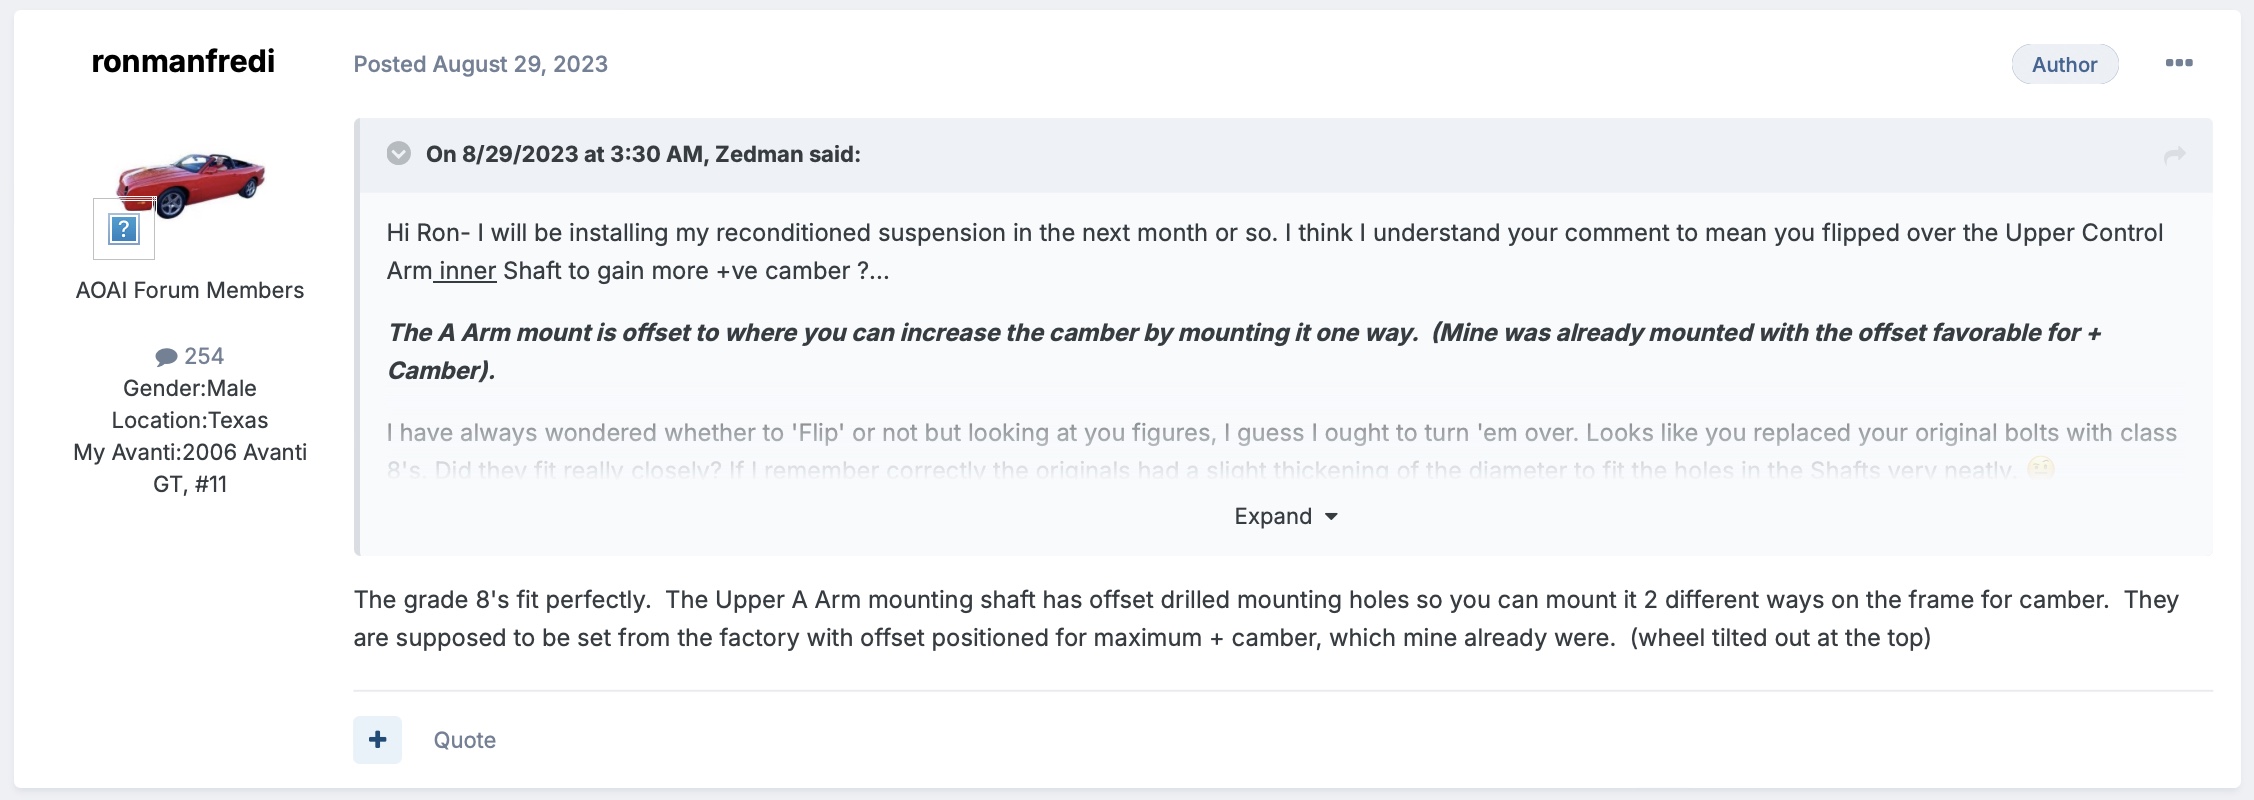Open the post options three-dot menu
This screenshot has height=800, width=2254.
pos(2179,63)
